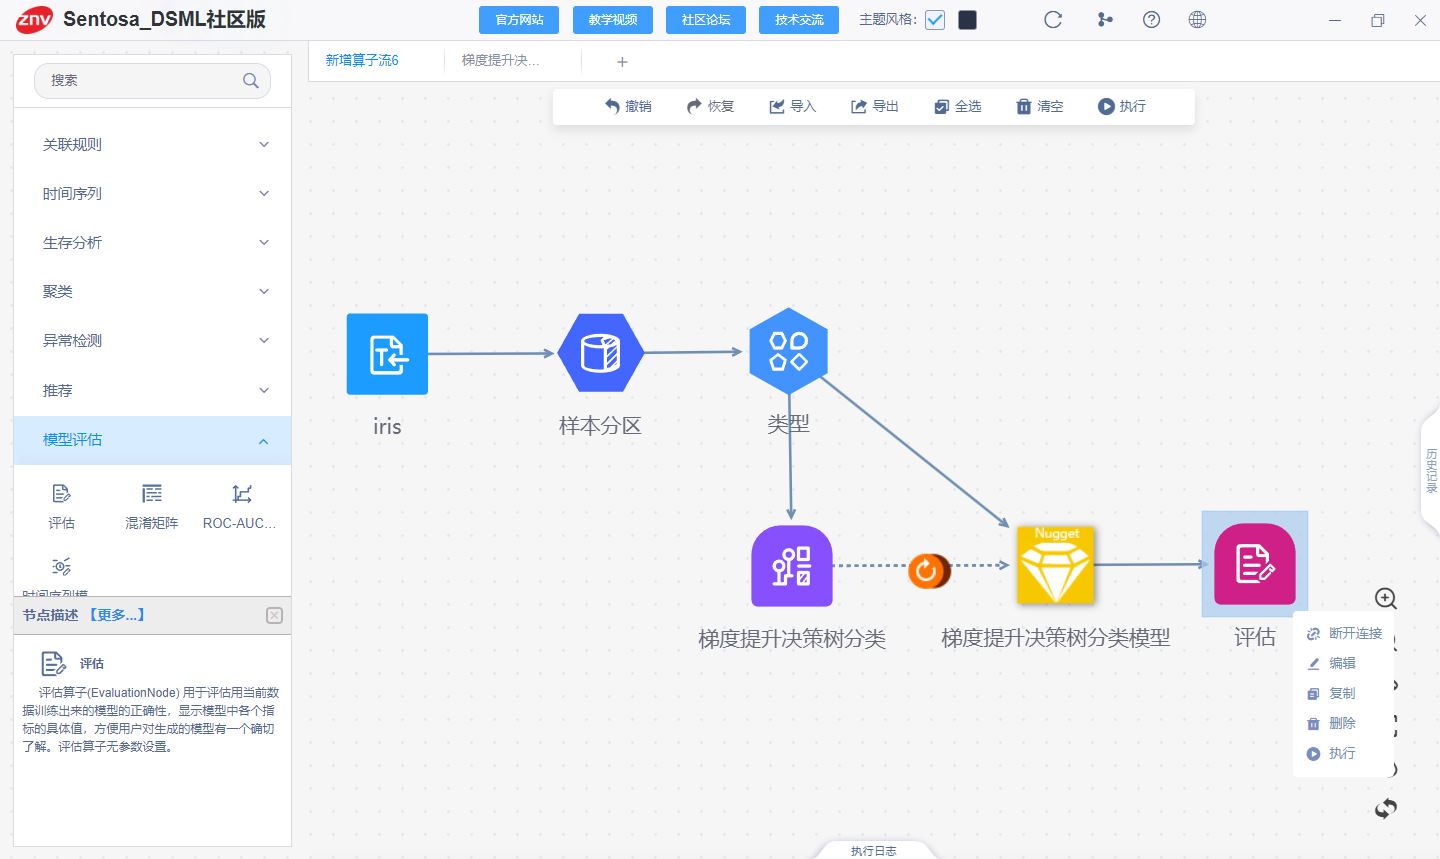Screen dimensions: 1440x859
Task: Expand the 关联规则 category
Action: point(152,144)
